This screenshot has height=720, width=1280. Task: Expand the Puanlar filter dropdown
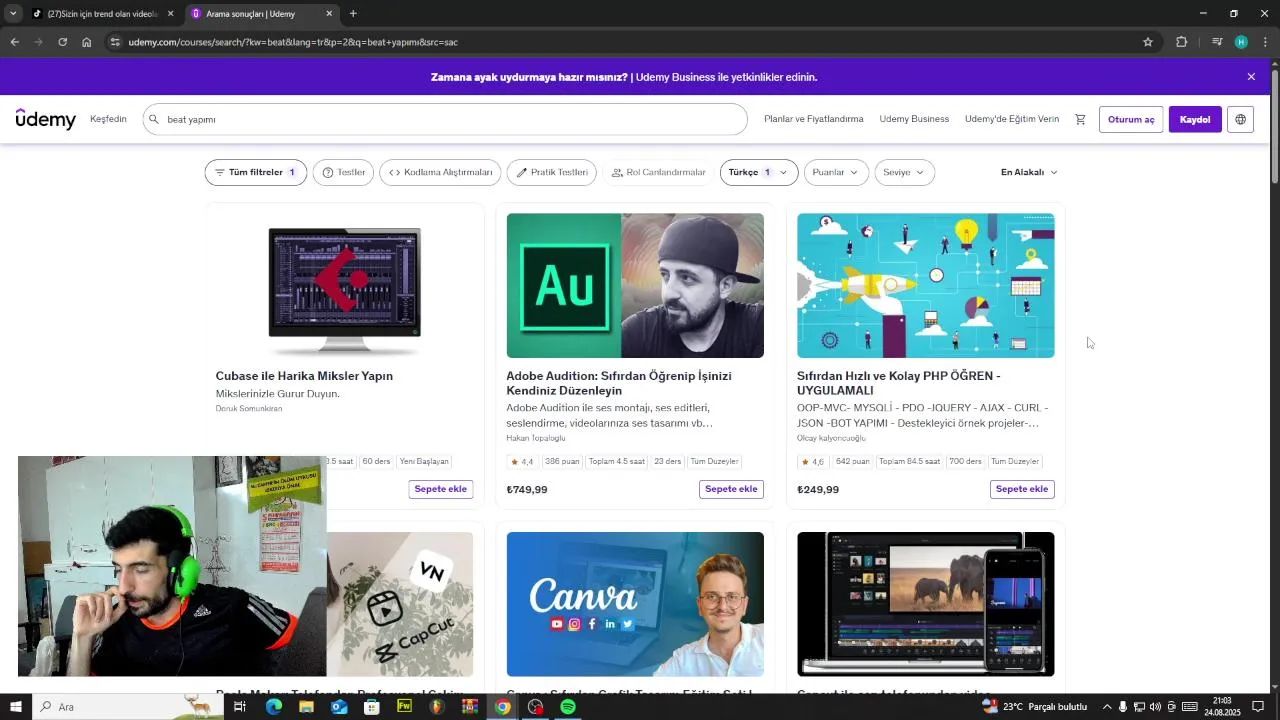(836, 172)
